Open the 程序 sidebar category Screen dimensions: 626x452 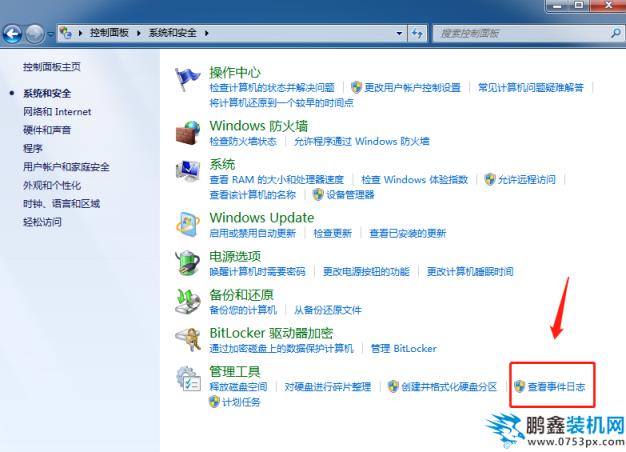pos(33,149)
